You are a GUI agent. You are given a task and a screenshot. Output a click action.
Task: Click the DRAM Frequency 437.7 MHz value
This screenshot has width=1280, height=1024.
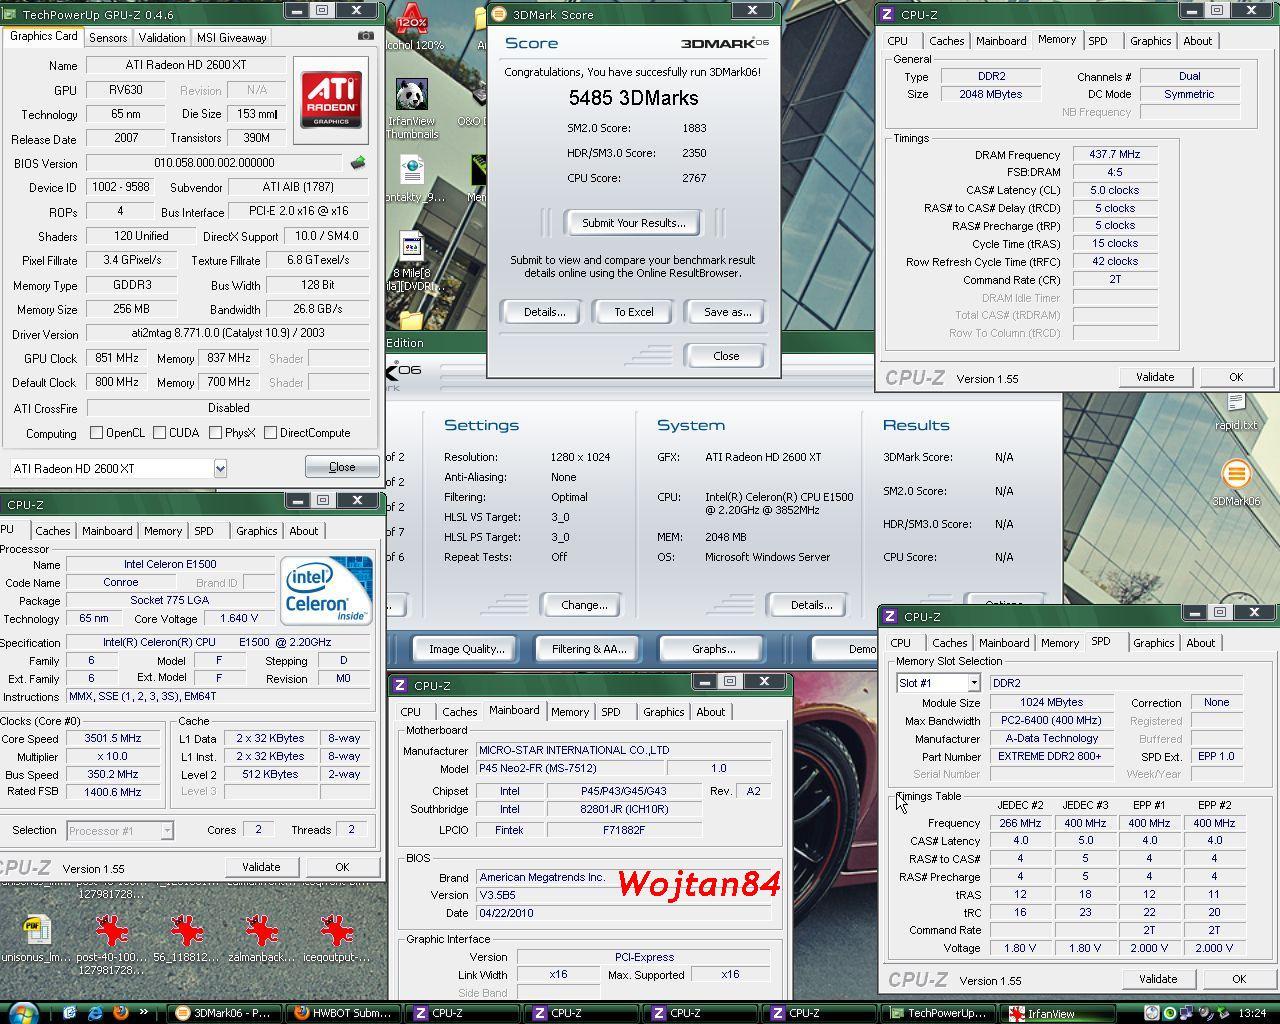1115,154
